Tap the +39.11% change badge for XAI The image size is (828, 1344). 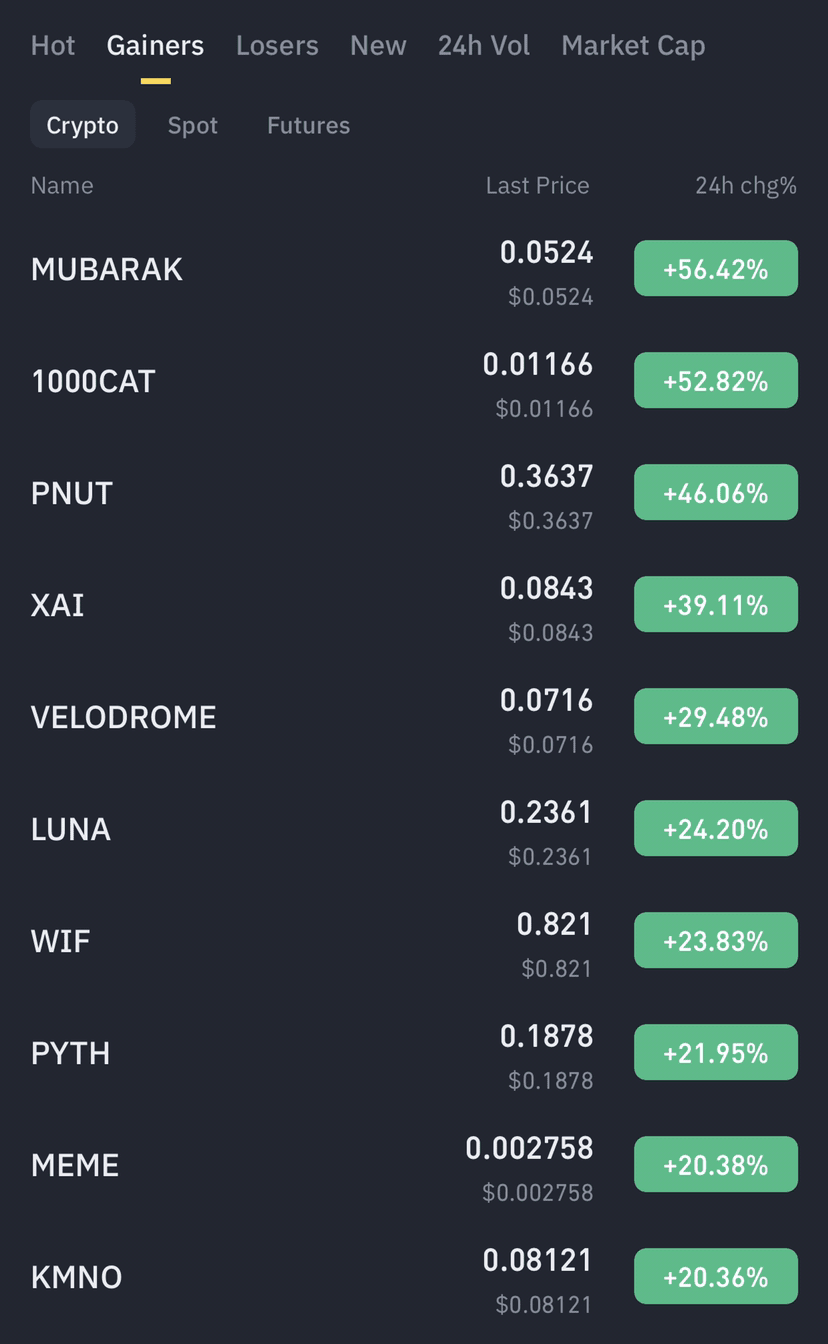click(x=716, y=605)
